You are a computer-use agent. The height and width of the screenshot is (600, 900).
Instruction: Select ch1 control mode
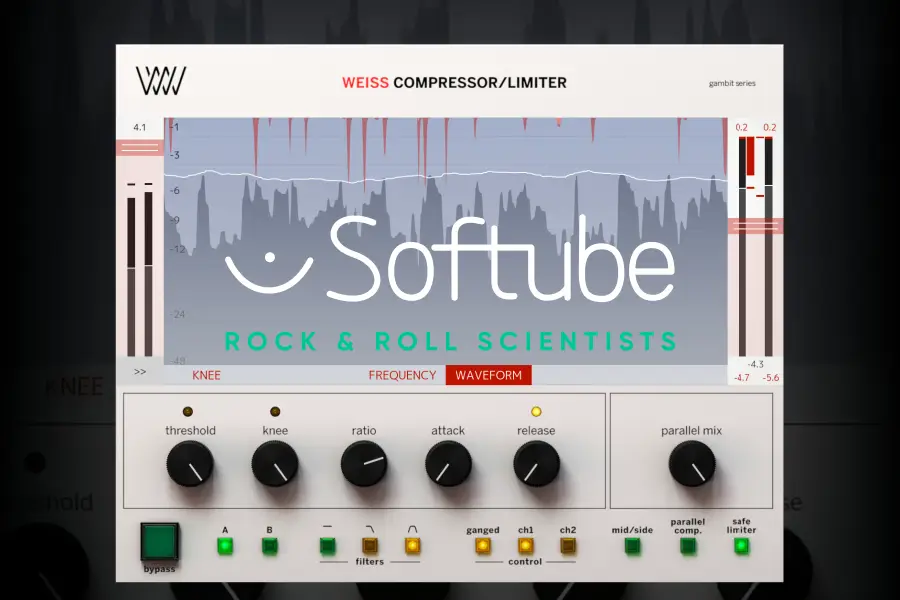527,545
